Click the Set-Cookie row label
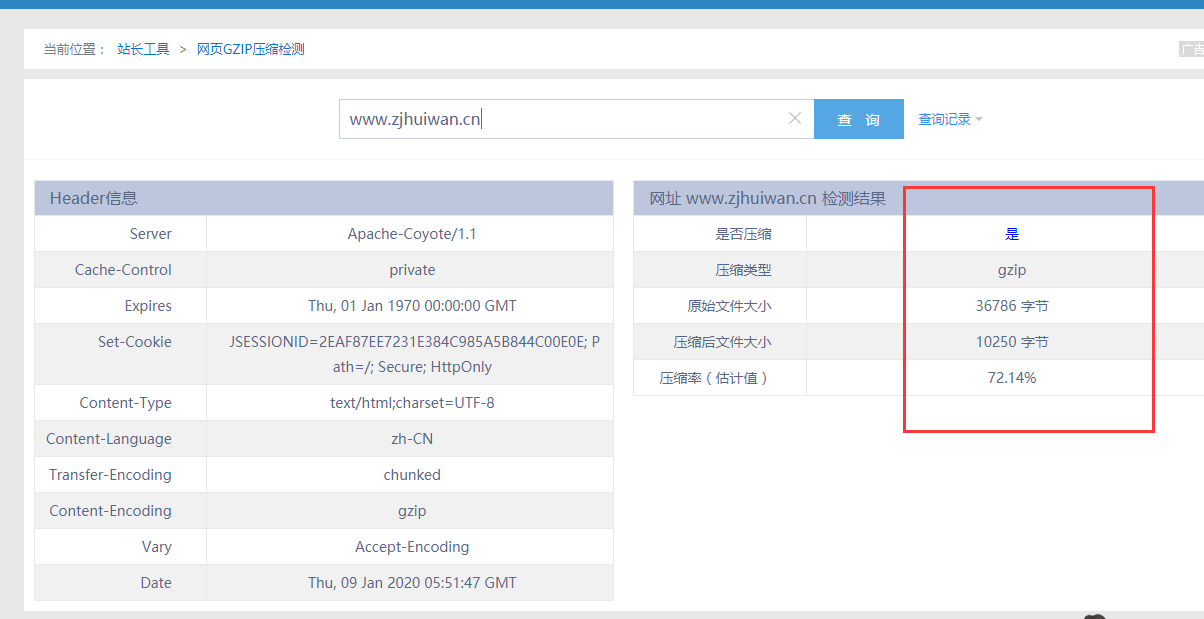 [x=135, y=342]
